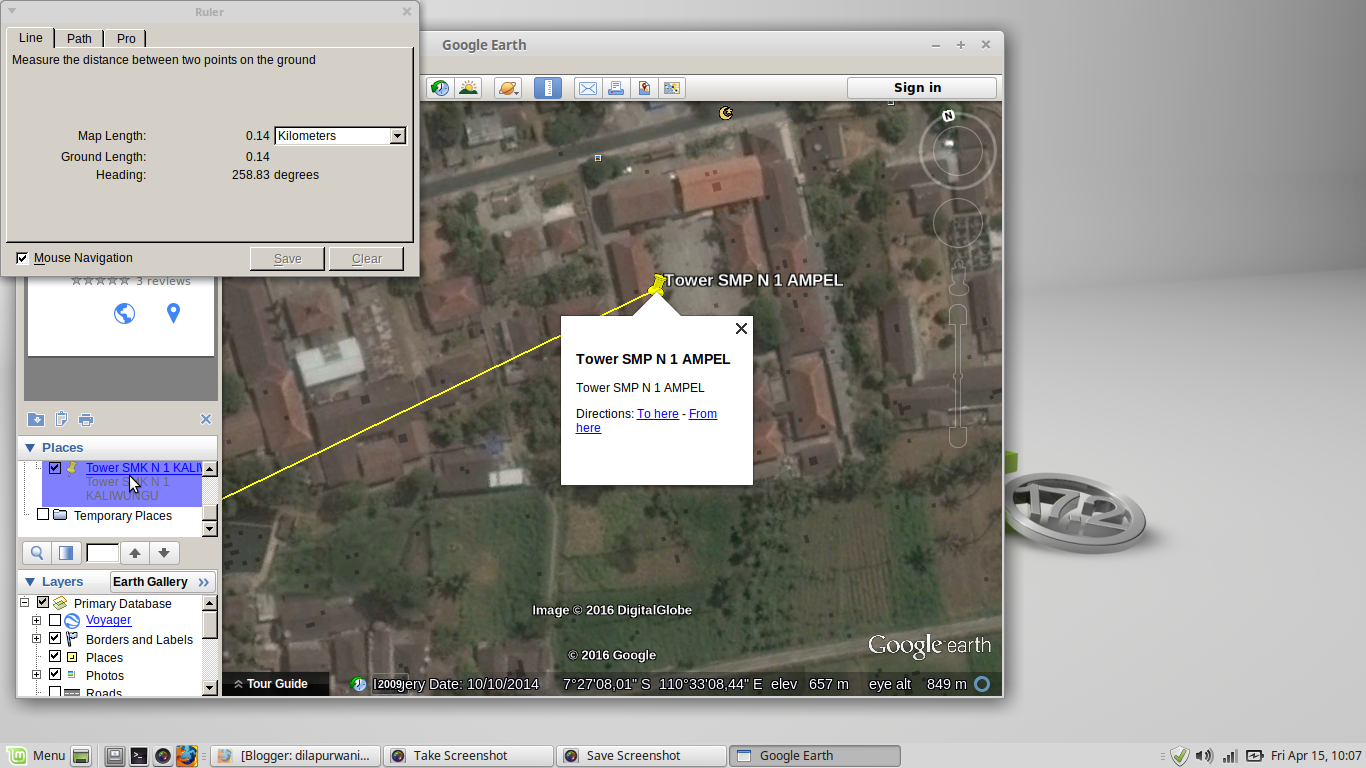Viewport: 1366px width, 768px height.
Task: Click the opacity adjust button in Places
Action: pyautogui.click(x=66, y=553)
